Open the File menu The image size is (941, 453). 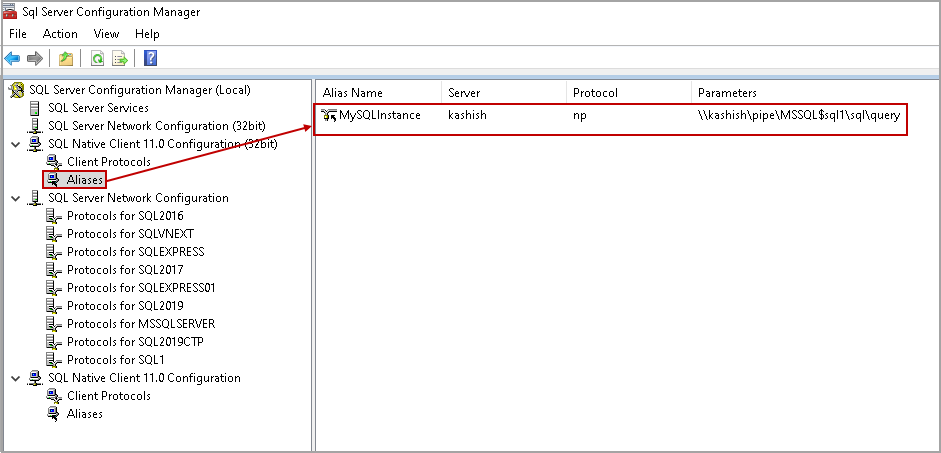18,34
